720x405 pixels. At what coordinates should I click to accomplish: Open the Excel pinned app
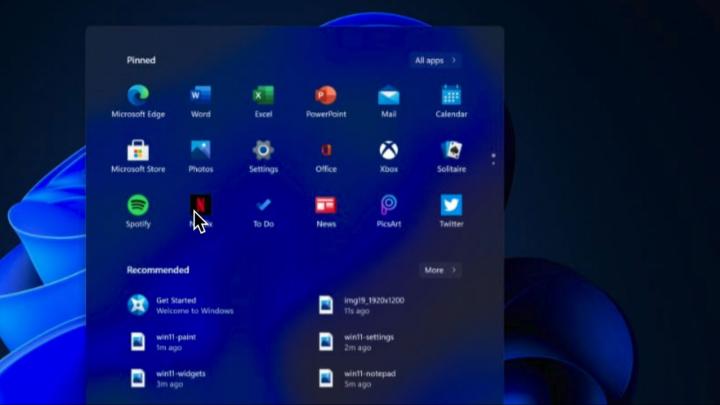click(x=263, y=101)
